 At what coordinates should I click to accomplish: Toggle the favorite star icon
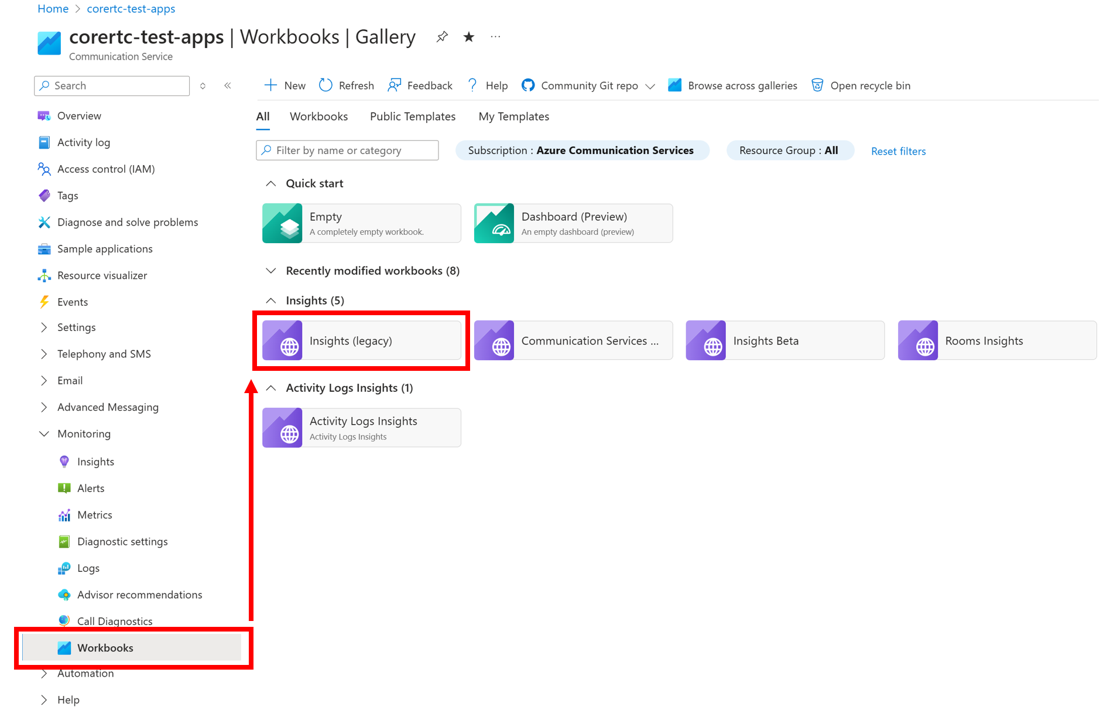pos(469,37)
